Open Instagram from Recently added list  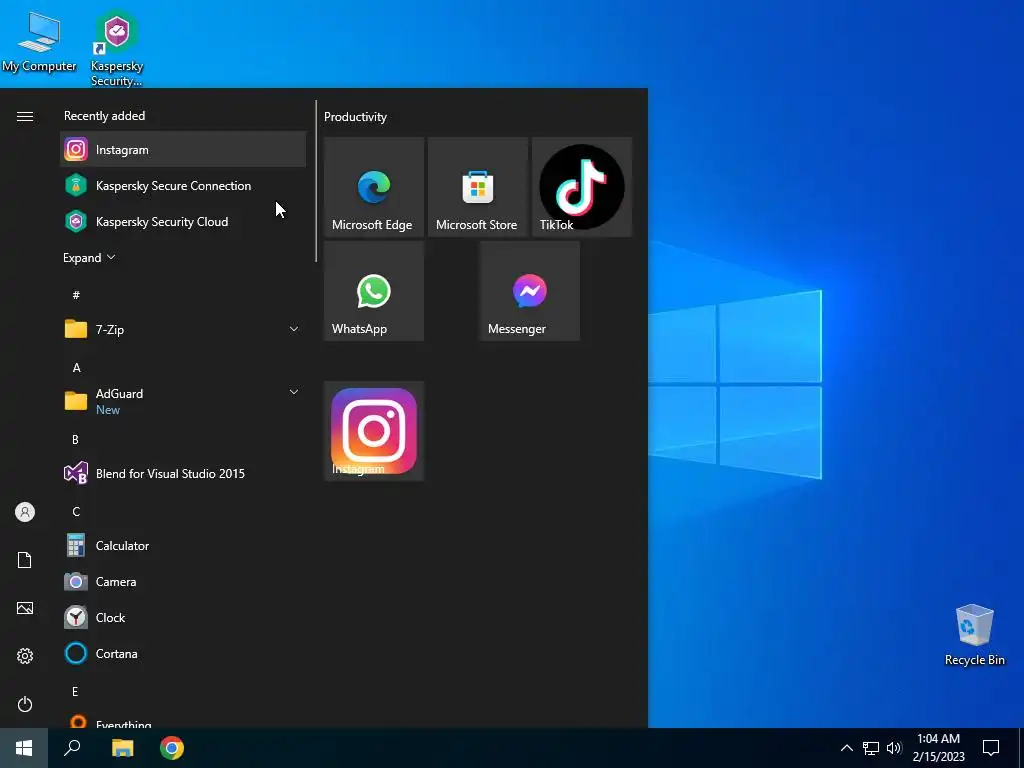click(x=183, y=150)
